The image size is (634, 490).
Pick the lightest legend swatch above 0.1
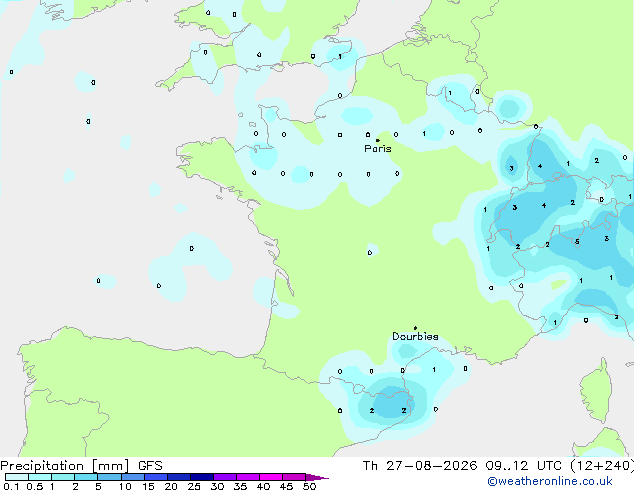(17, 477)
